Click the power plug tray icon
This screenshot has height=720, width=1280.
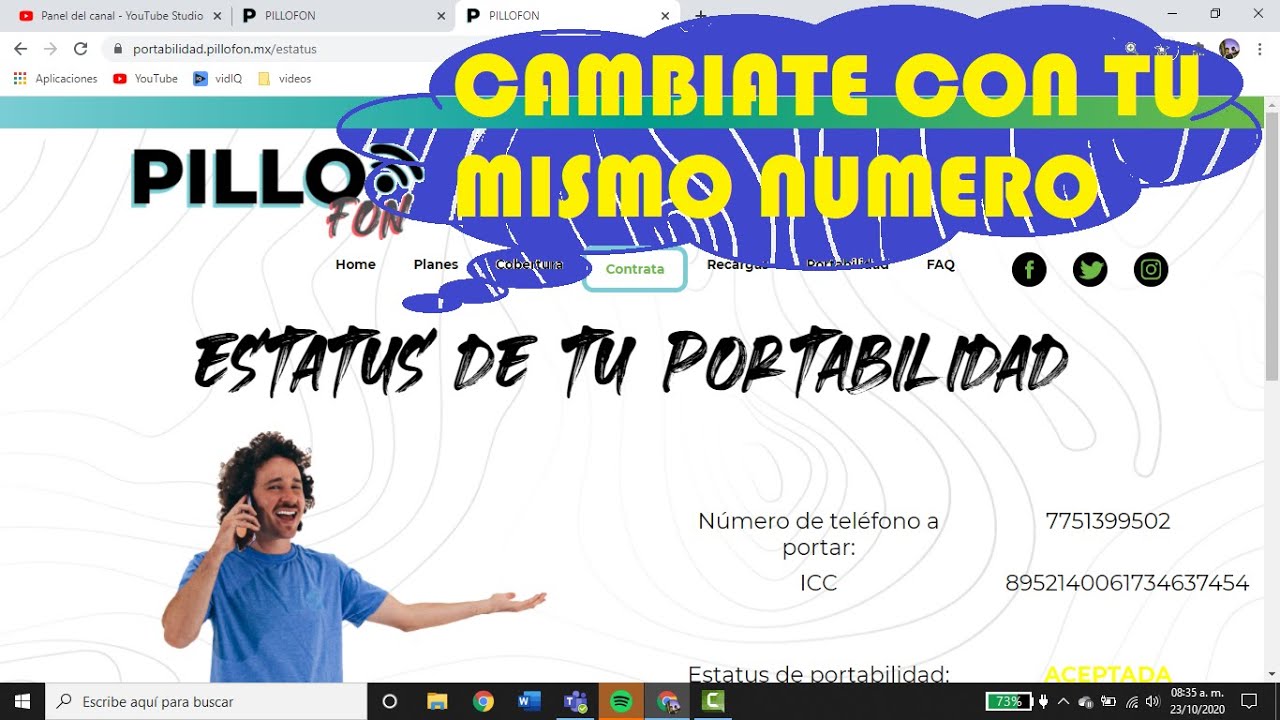click(x=1044, y=701)
